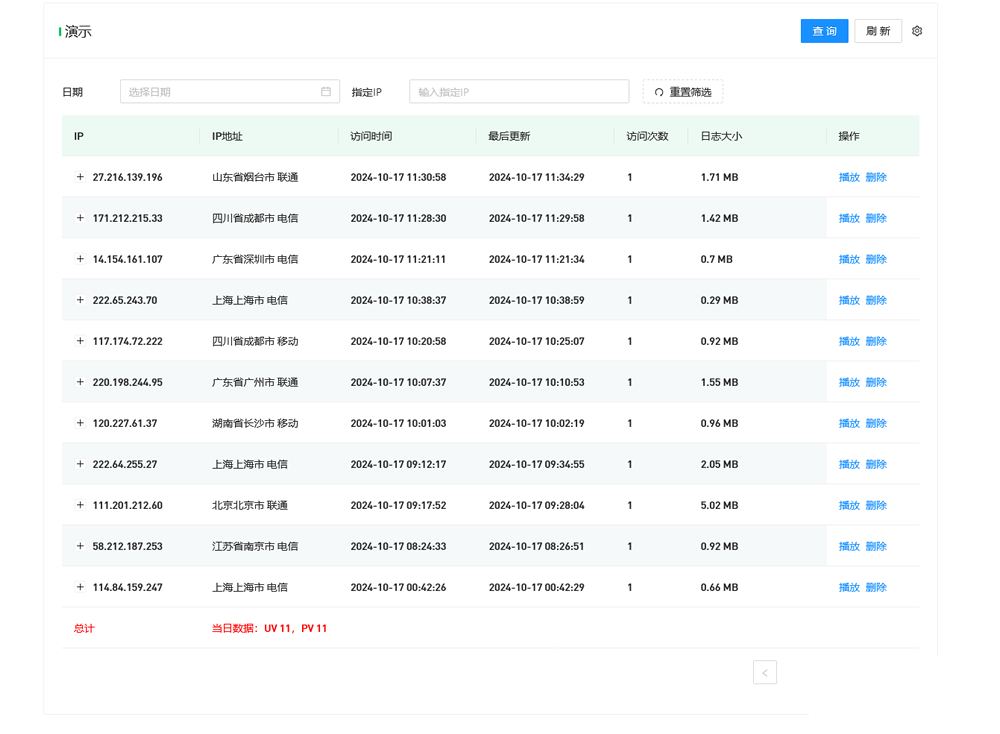
Task: Delete the record for IP 14.154.161.107
Action: coord(876,259)
